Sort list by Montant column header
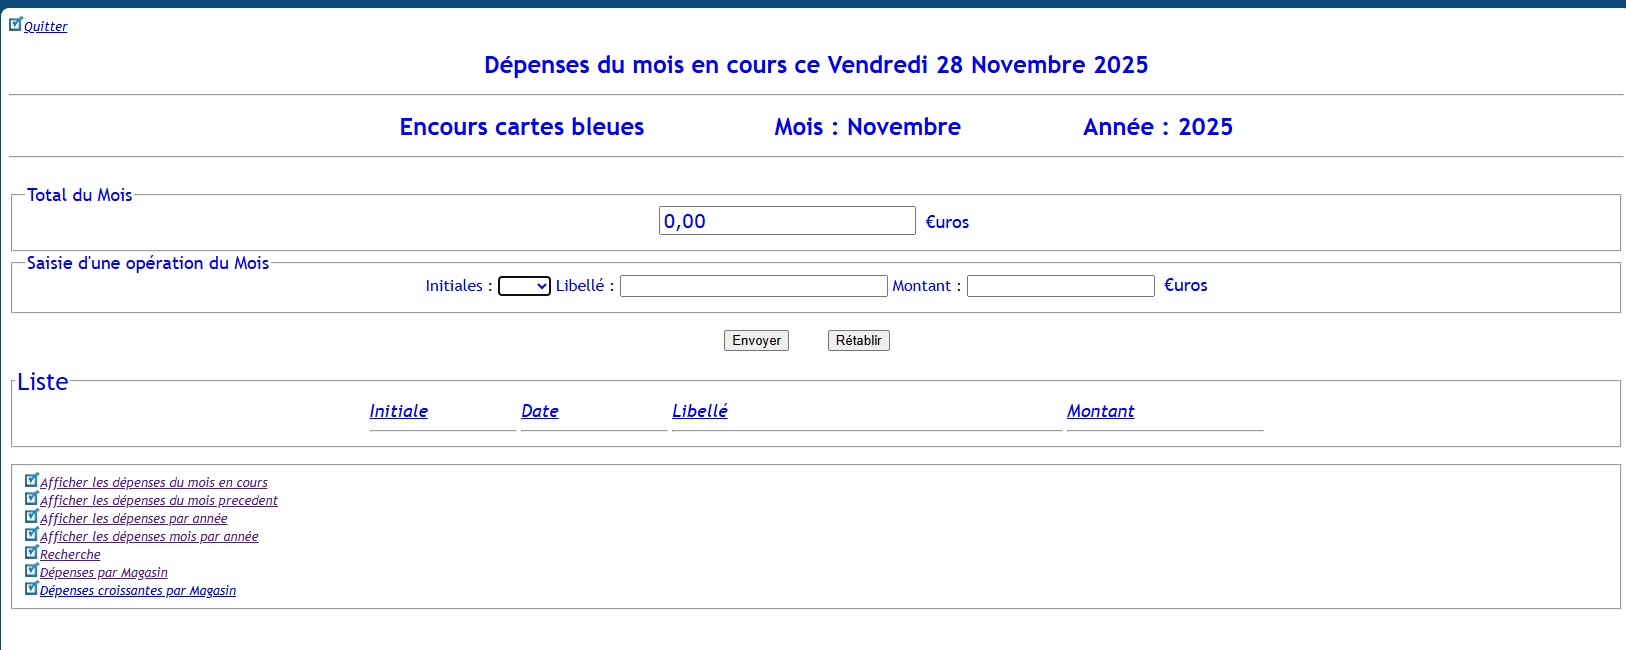The width and height of the screenshot is (1626, 650). click(1100, 411)
